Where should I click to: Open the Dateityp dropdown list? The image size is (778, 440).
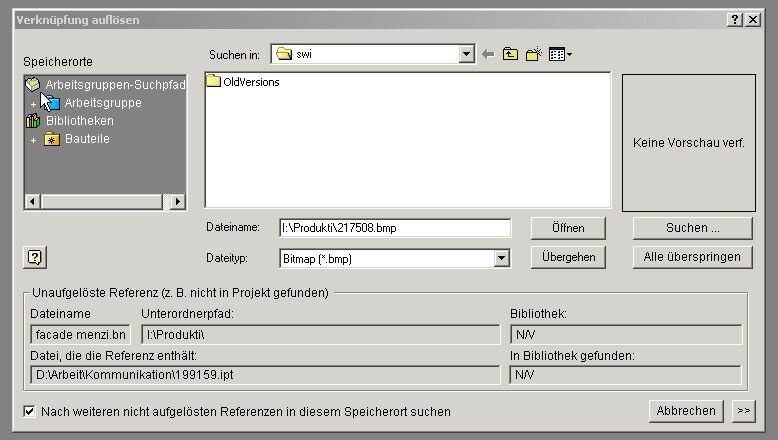[x=501, y=258]
